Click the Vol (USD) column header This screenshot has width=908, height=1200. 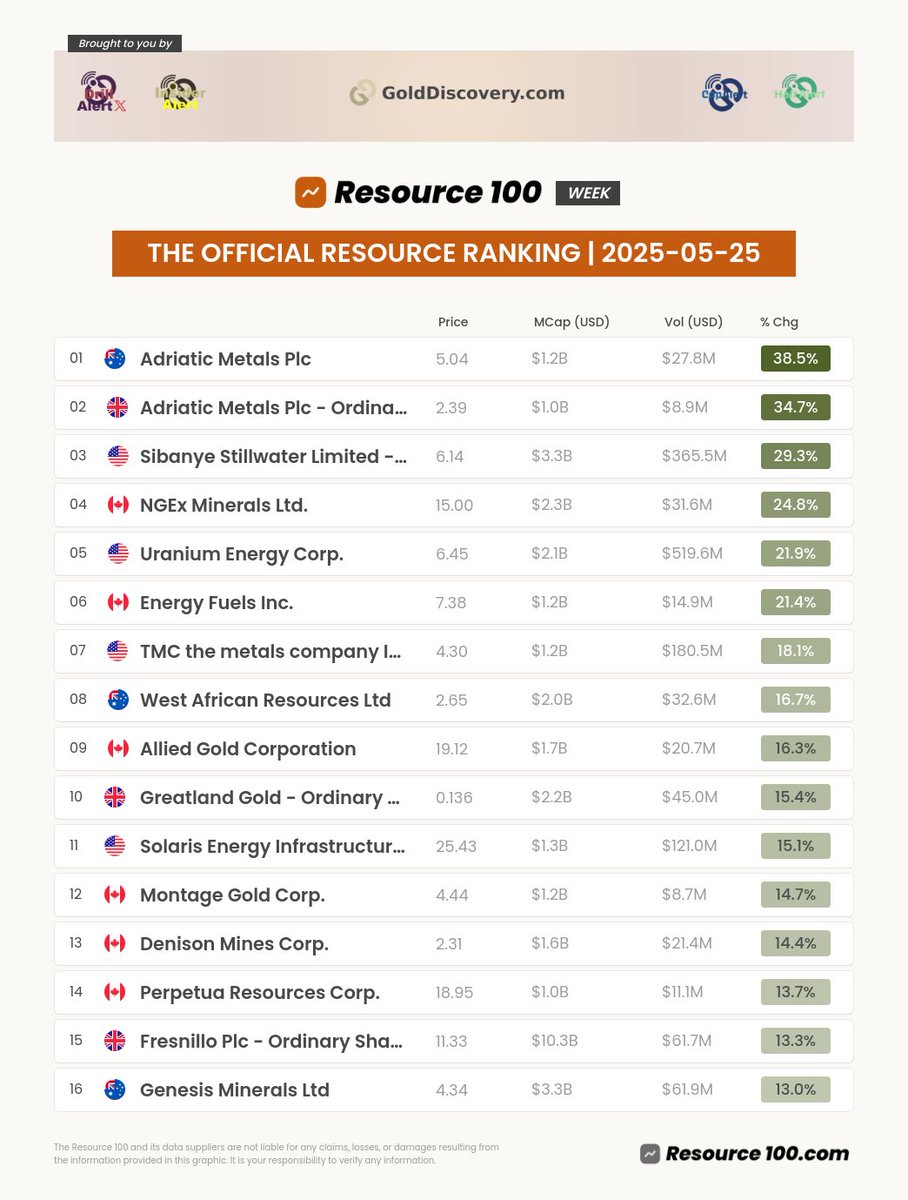coord(693,322)
